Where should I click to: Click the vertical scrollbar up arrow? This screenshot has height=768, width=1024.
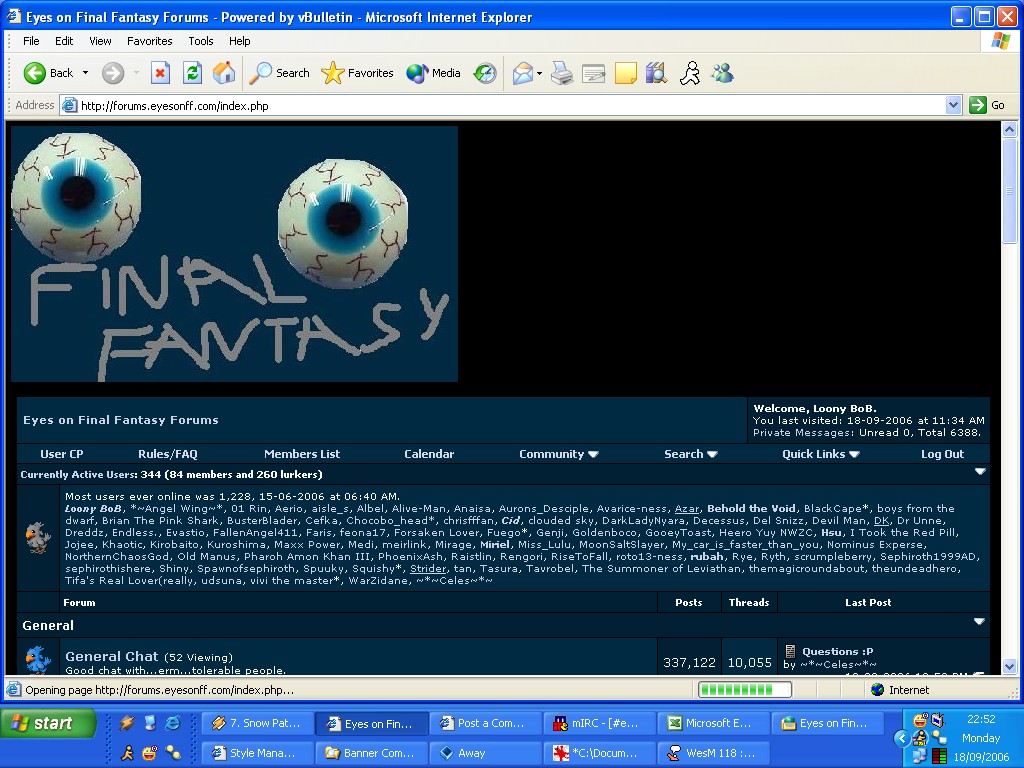1010,129
